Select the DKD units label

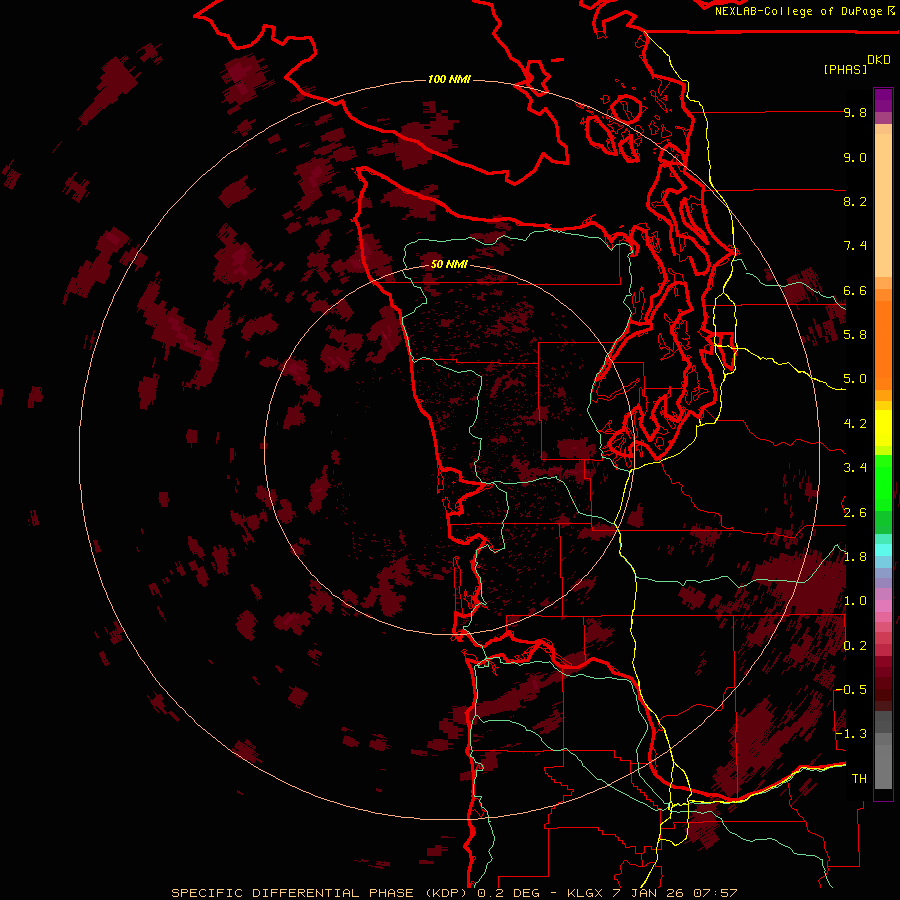879,60
